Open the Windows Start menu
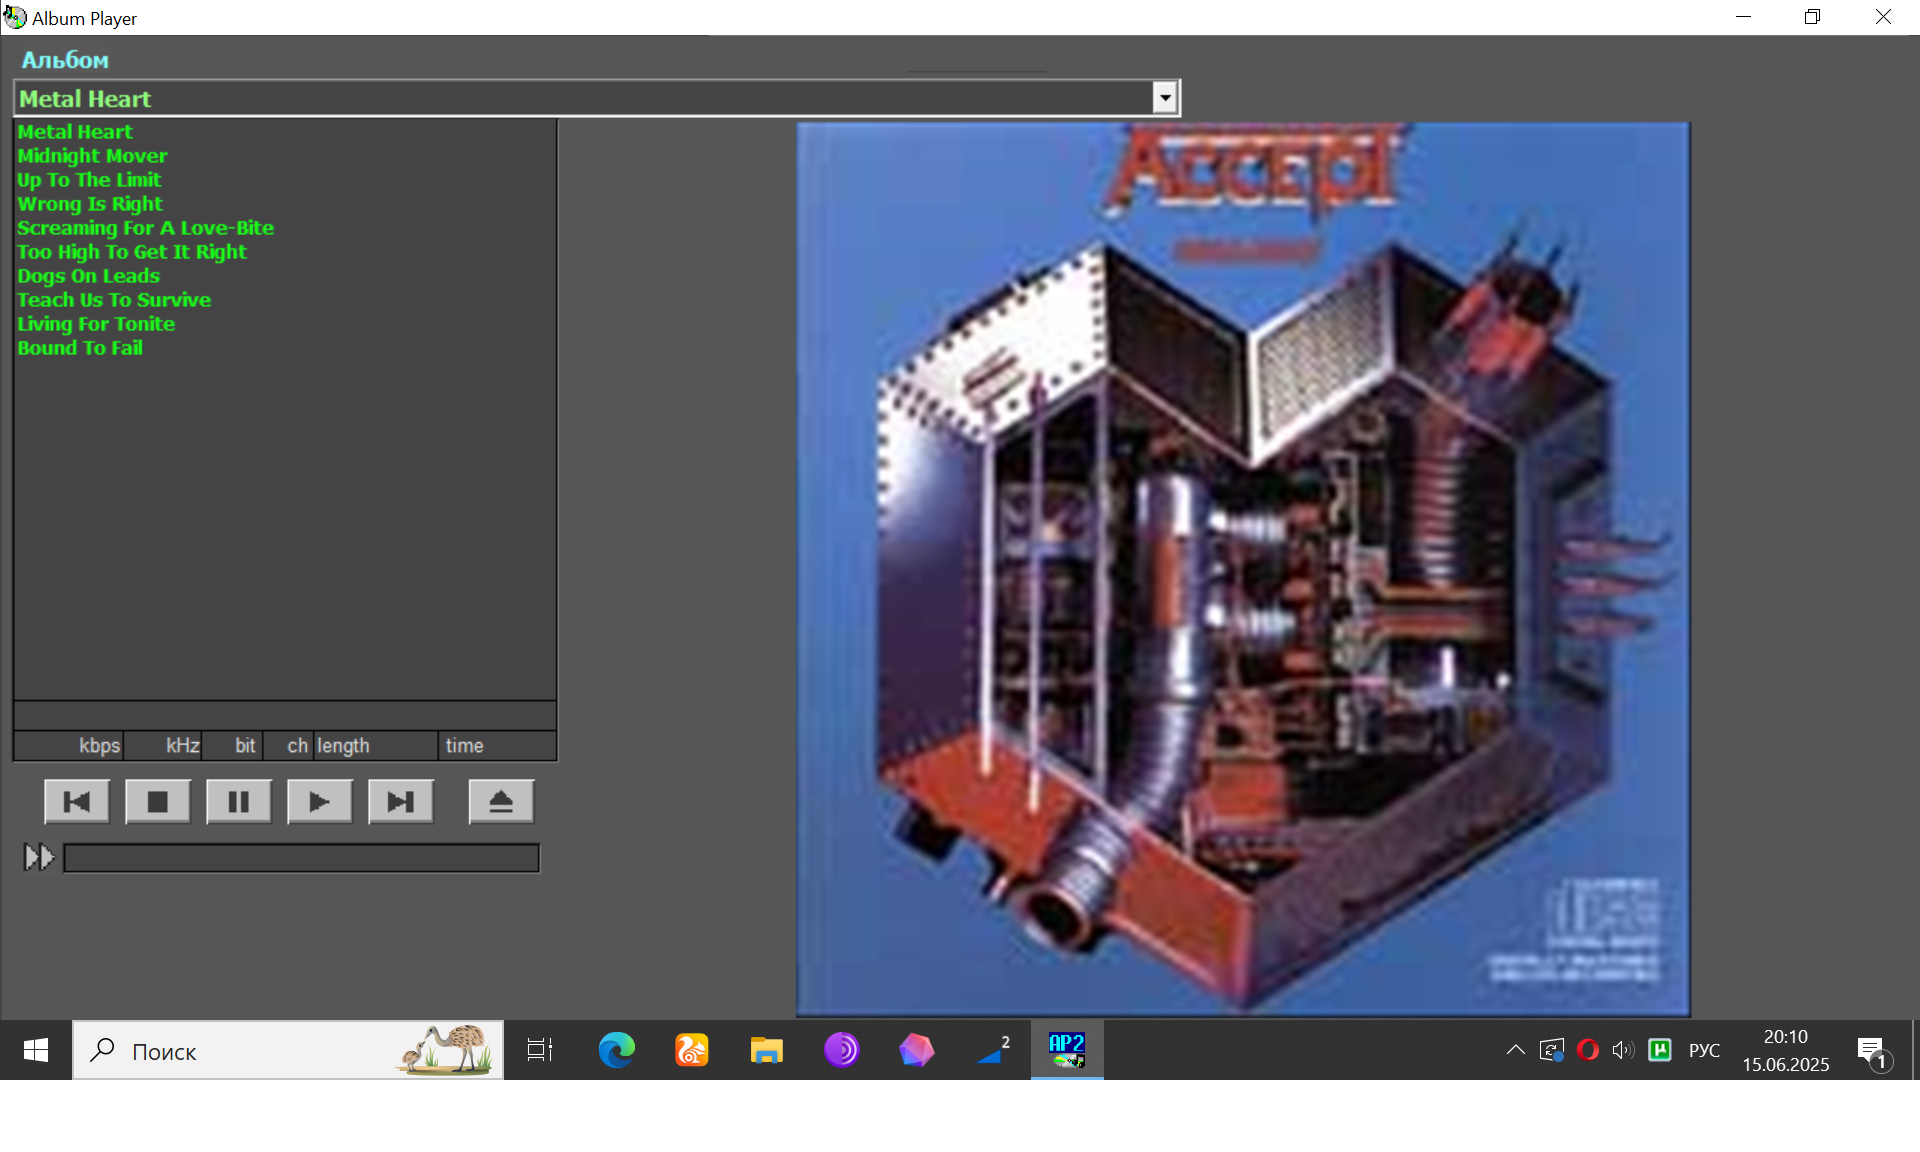The width and height of the screenshot is (1920, 1152). (x=36, y=1050)
